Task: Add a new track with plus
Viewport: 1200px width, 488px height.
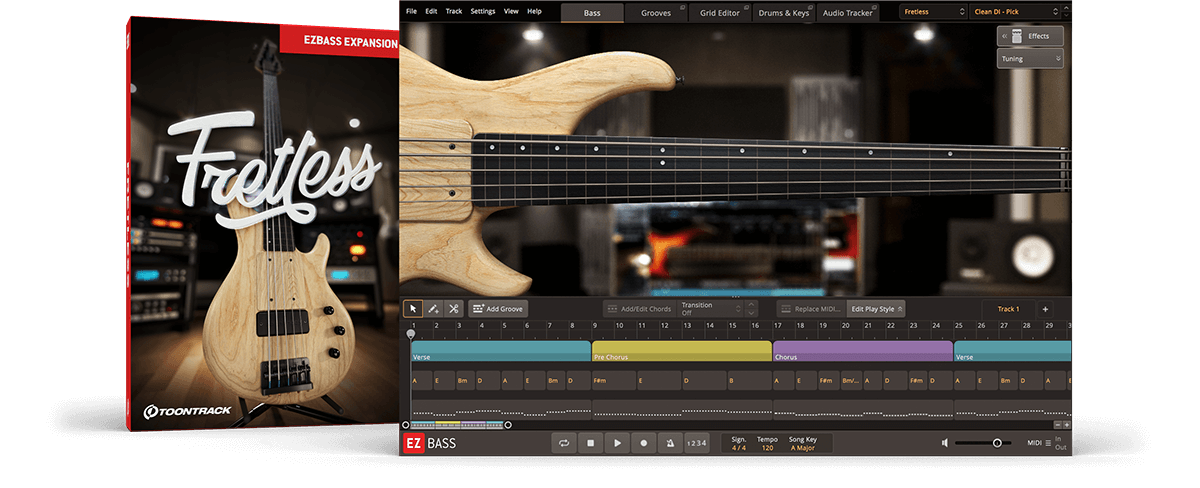Action: click(x=1045, y=309)
